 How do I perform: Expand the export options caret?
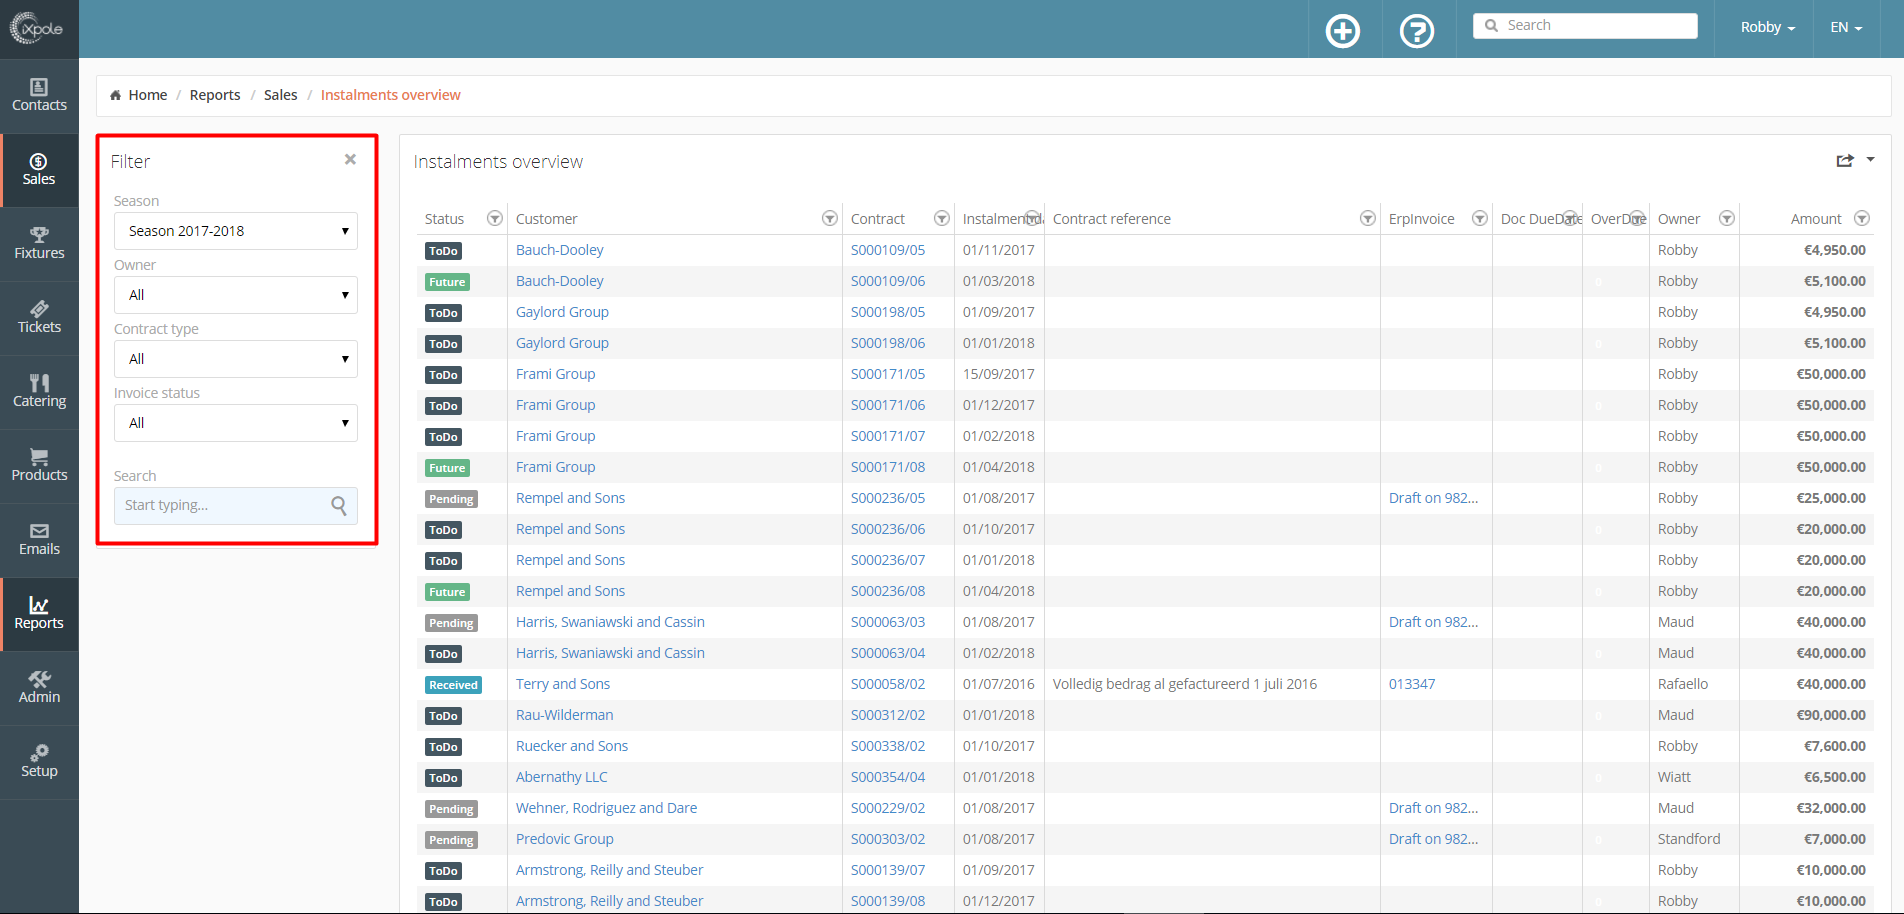1870,159
